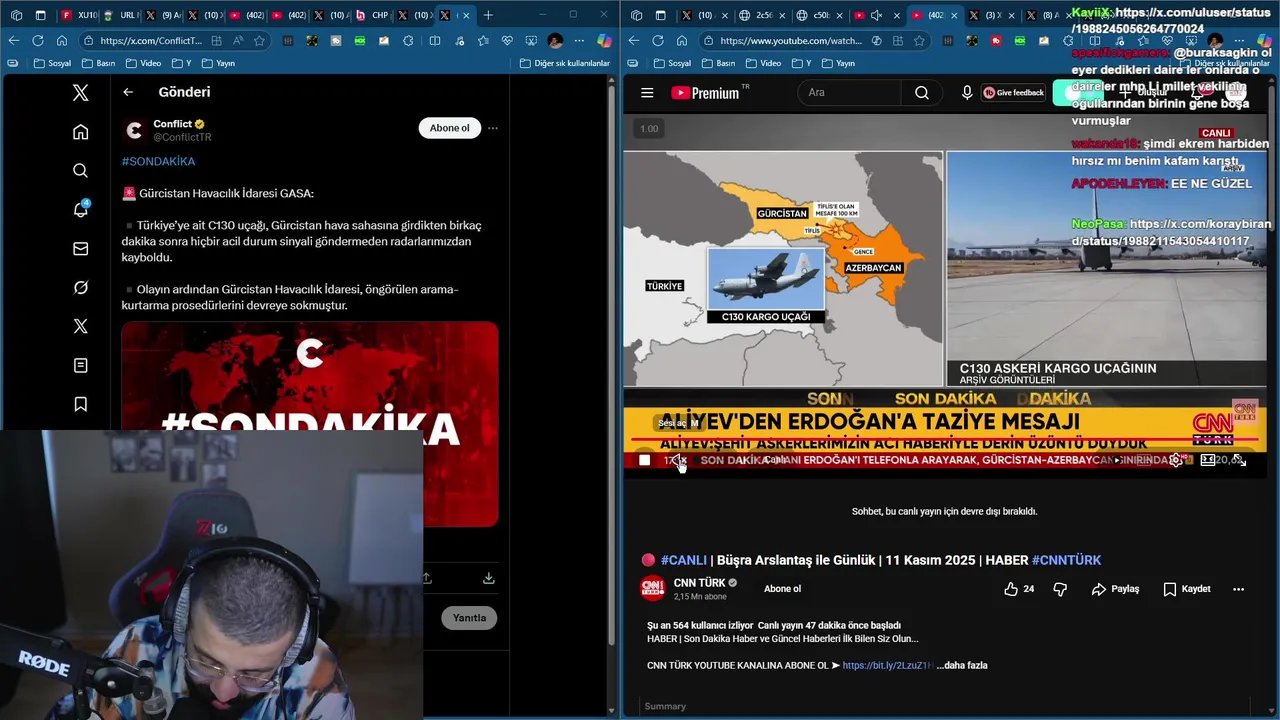
Task: Open the CNN TÜRK channel avatar
Action: point(652,589)
